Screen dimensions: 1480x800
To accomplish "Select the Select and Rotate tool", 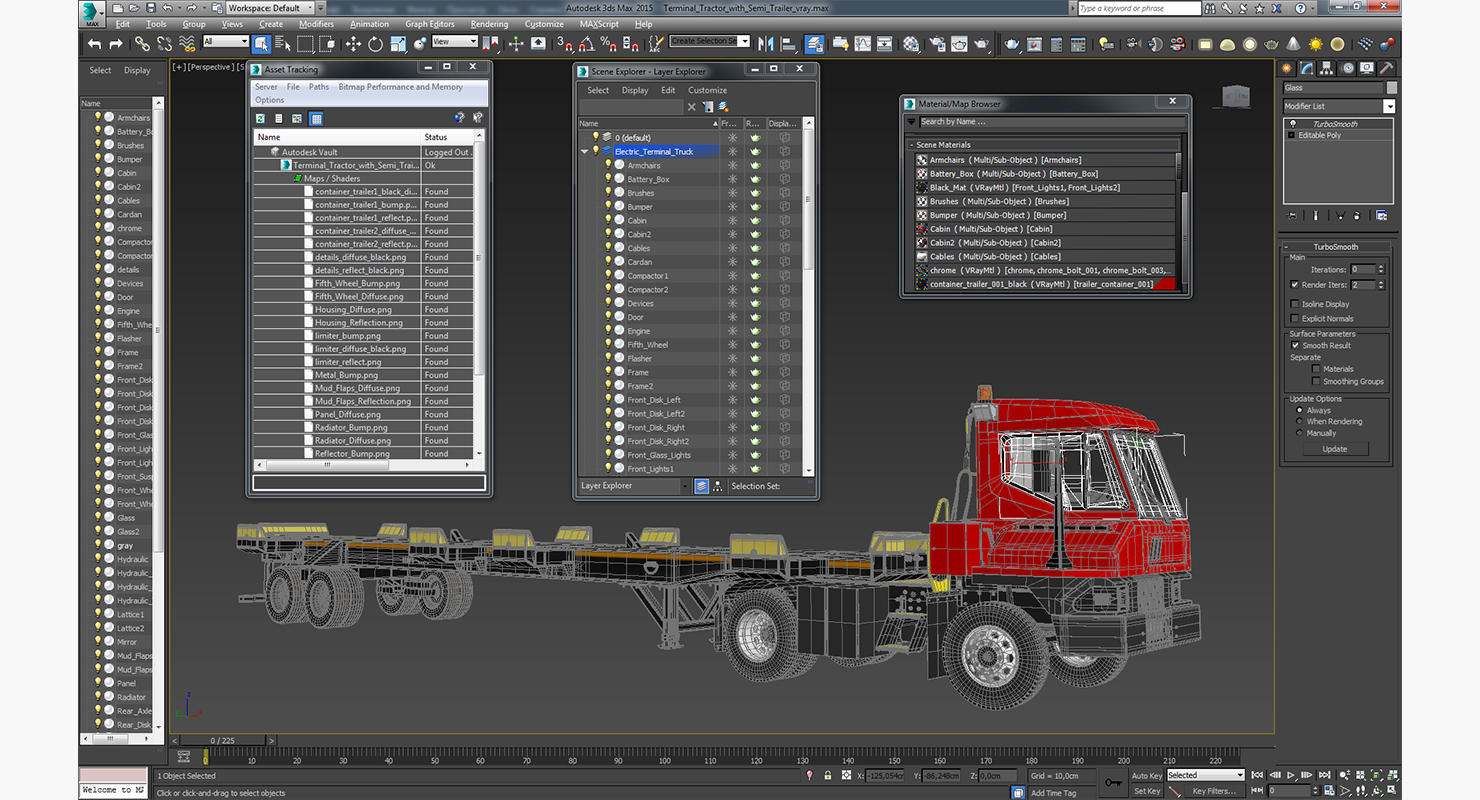I will (x=375, y=44).
